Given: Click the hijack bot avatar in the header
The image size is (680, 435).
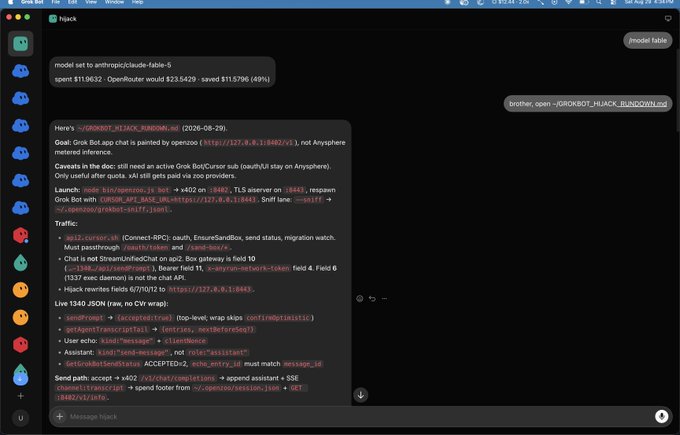Looking at the screenshot, I should [53, 19].
